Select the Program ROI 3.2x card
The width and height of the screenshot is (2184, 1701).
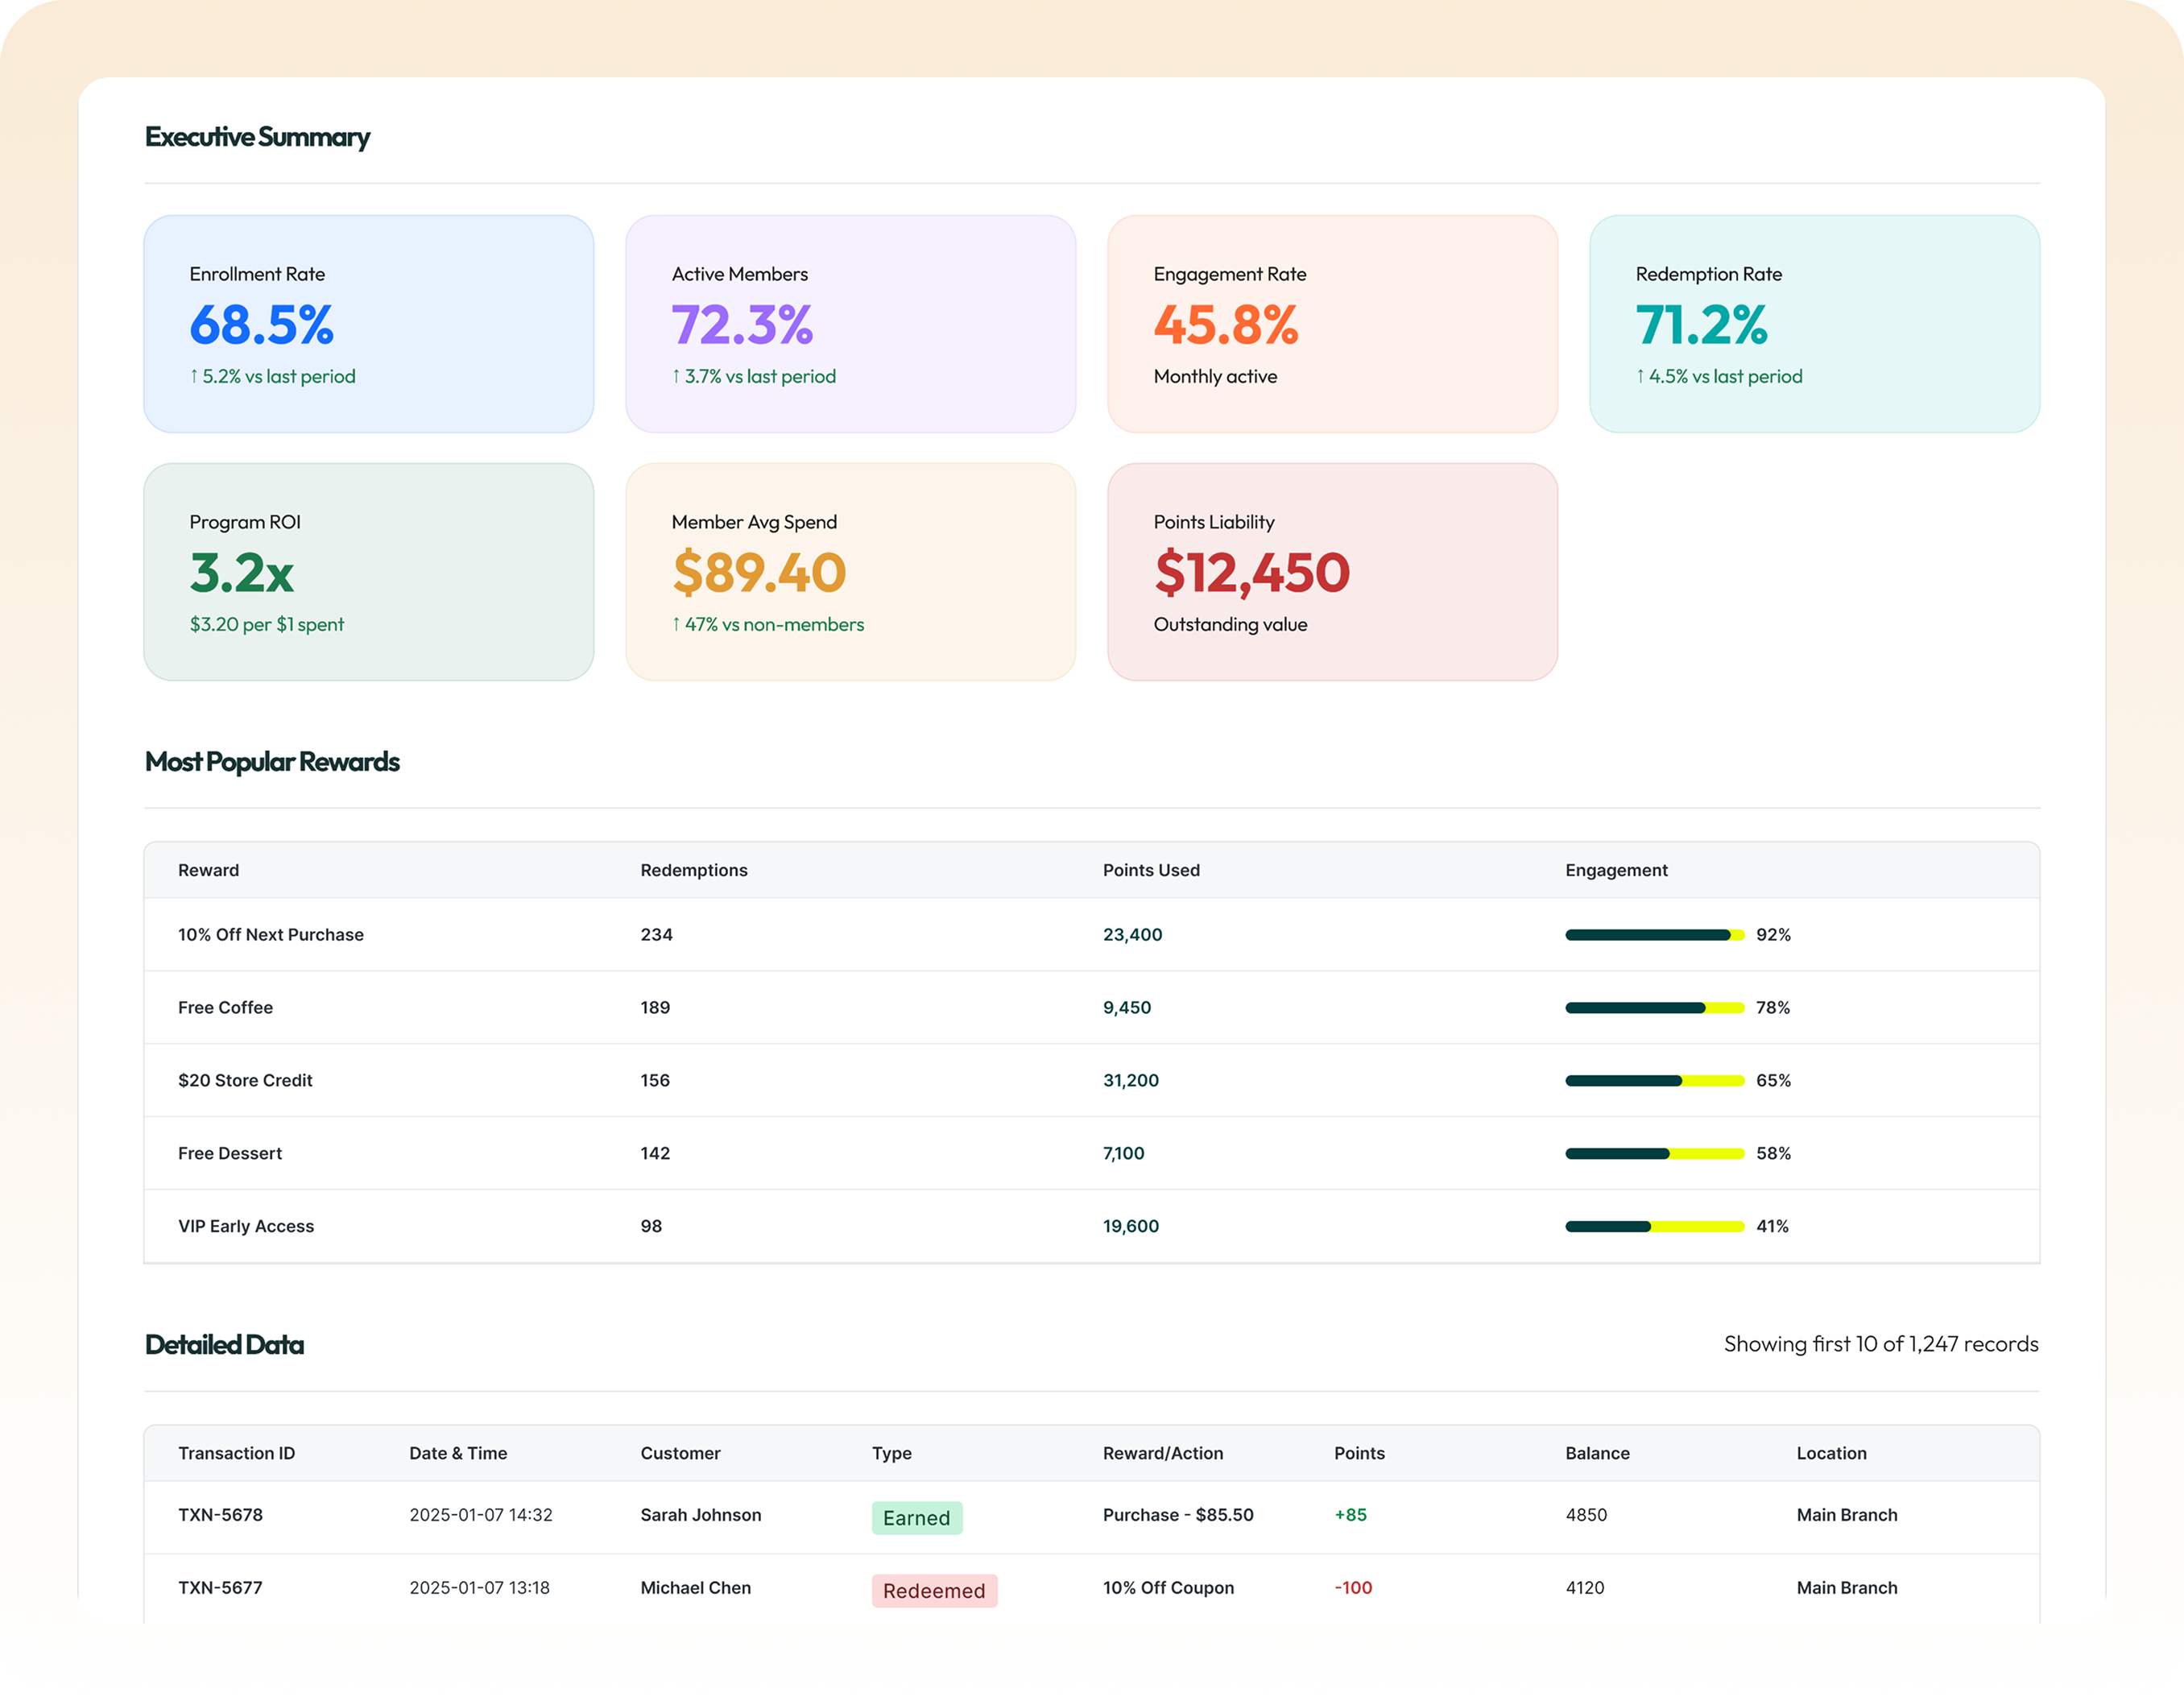368,572
